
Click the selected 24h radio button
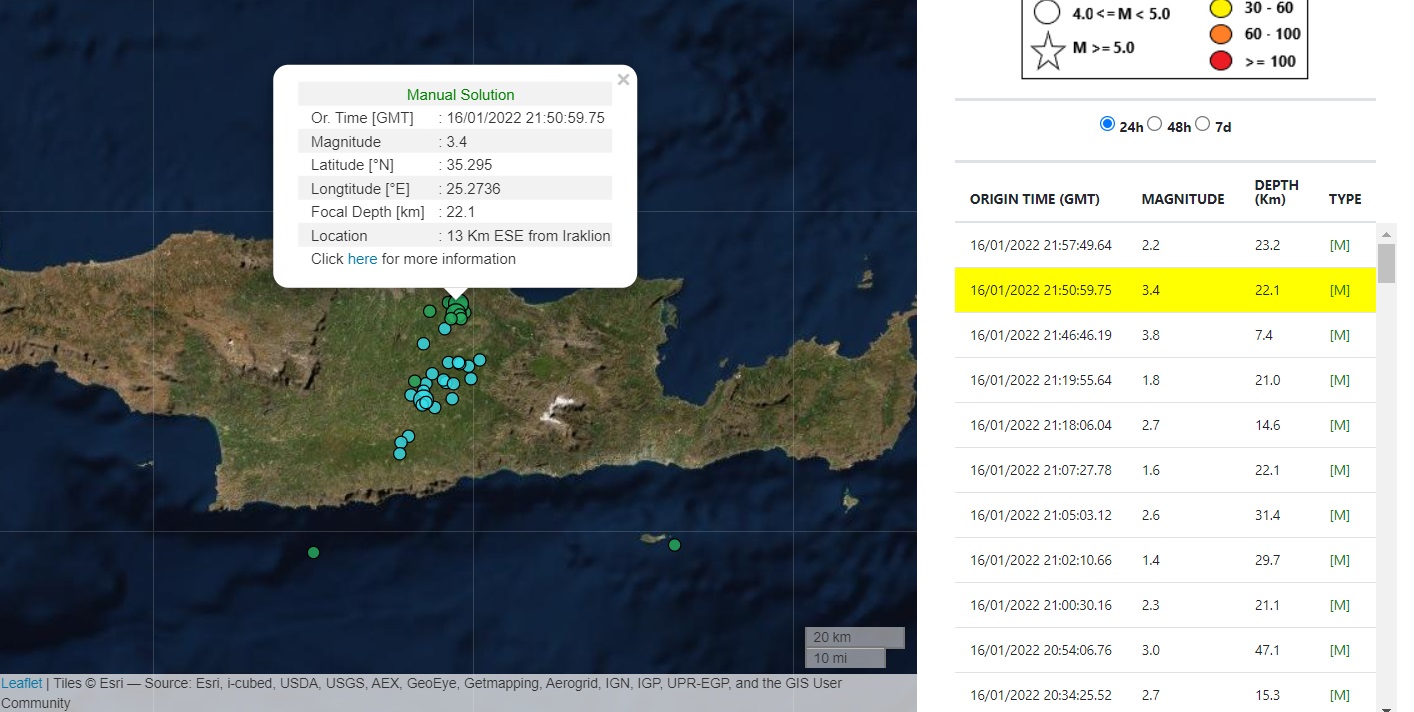click(1107, 123)
